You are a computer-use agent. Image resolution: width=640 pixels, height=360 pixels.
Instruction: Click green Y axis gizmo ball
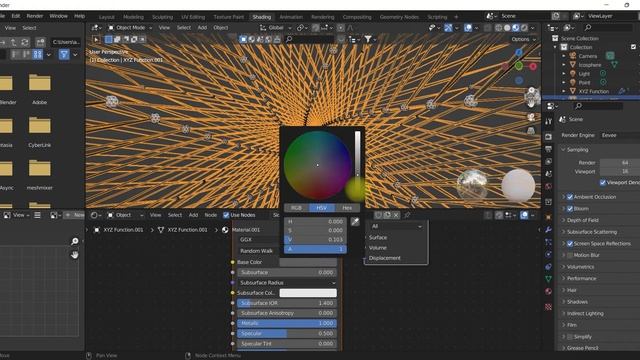(x=519, y=65)
